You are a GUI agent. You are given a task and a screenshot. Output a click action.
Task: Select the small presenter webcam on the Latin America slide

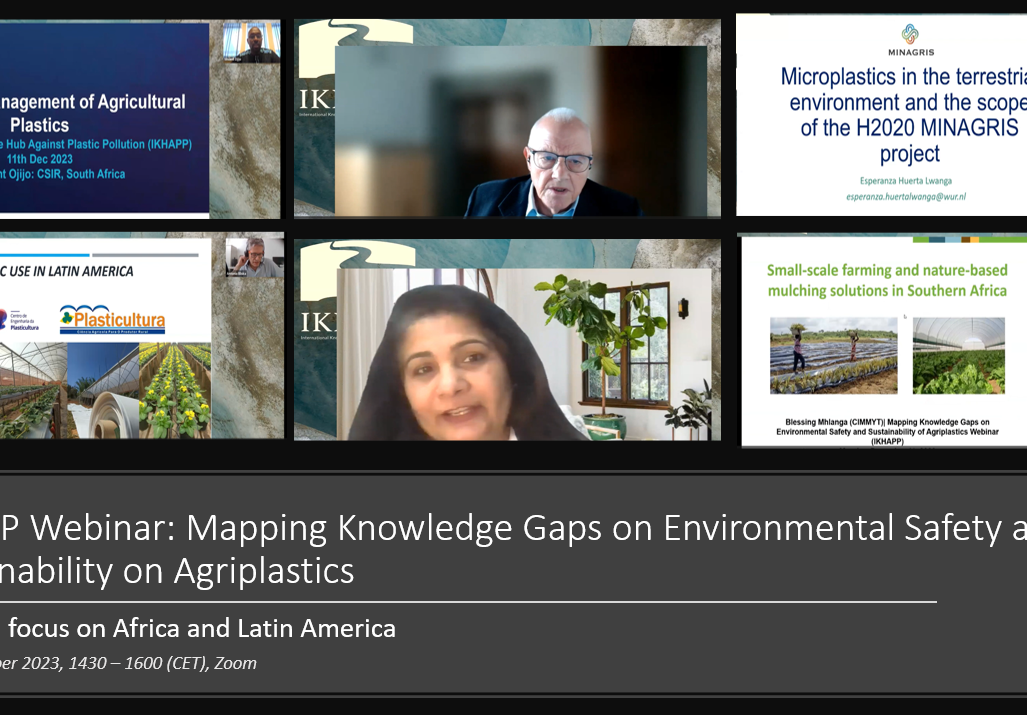point(254,258)
